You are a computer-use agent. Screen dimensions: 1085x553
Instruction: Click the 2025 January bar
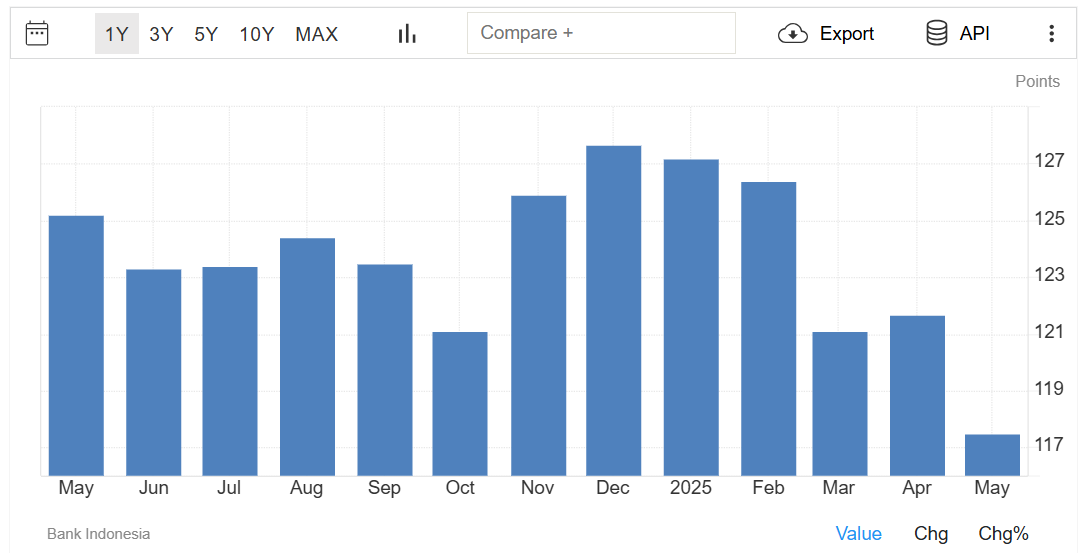click(x=691, y=318)
